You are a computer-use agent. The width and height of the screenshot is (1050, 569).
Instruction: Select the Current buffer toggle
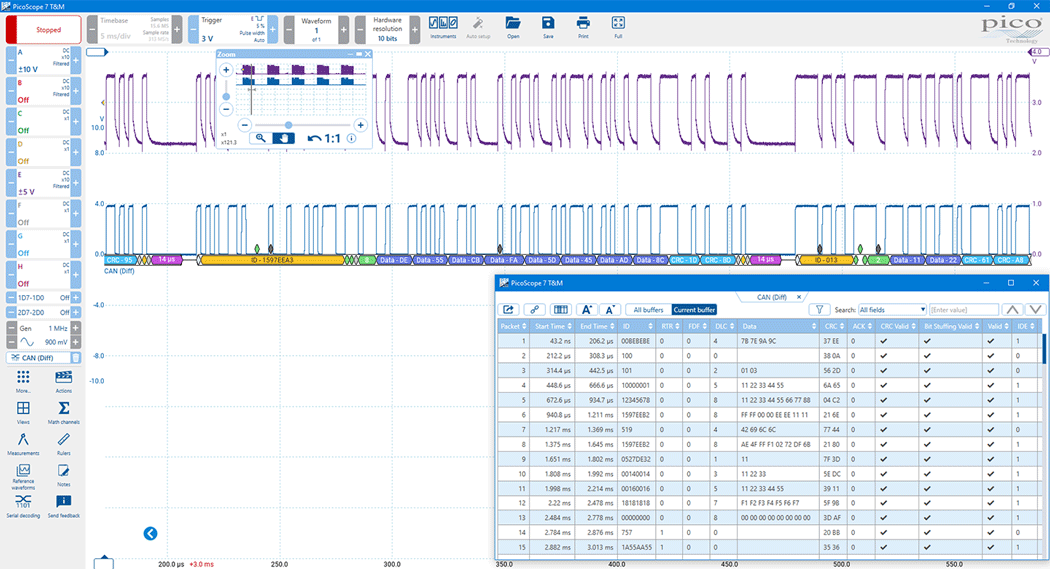[694, 310]
